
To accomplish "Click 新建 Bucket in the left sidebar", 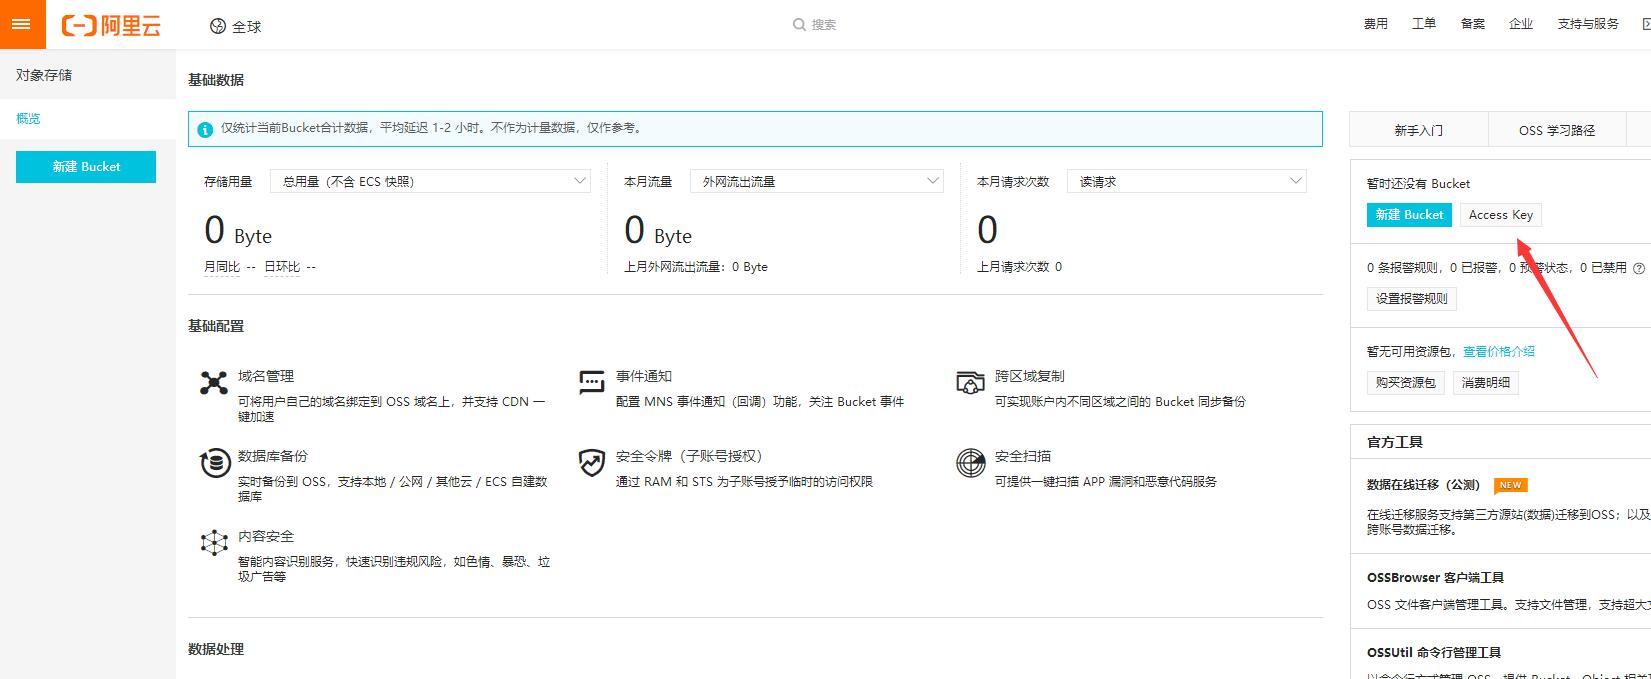I will point(86,167).
